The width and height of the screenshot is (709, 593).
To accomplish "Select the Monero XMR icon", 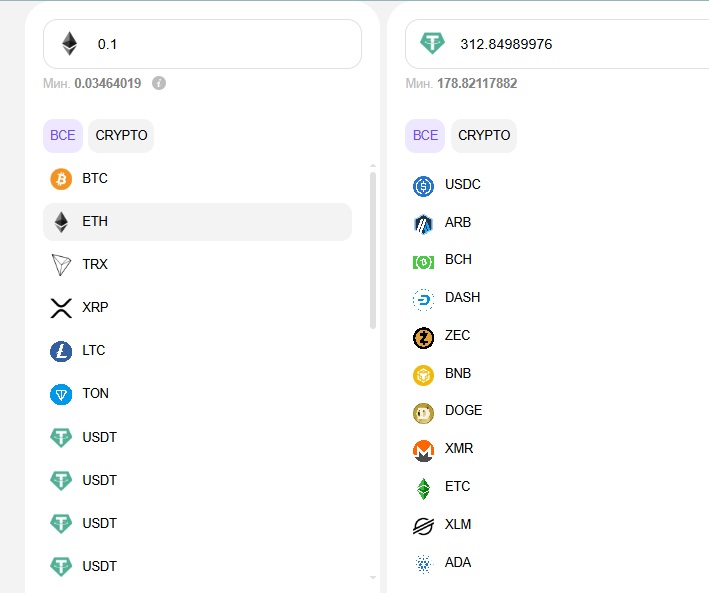I will [x=423, y=449].
